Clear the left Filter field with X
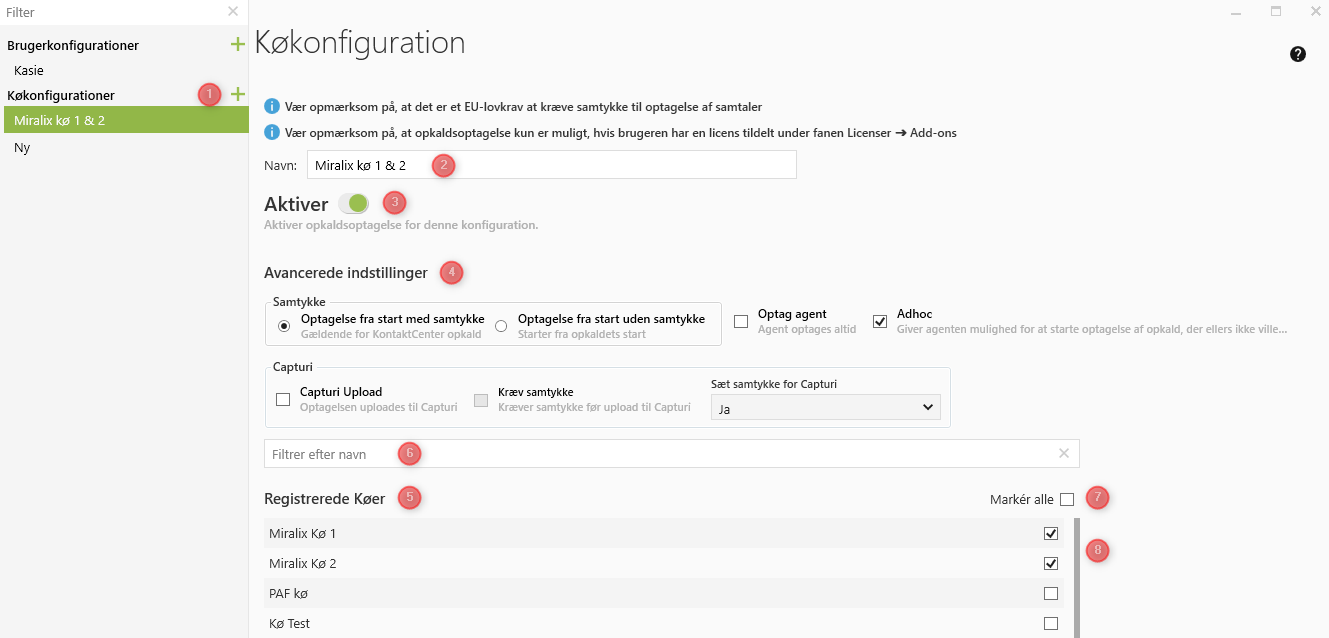The image size is (1329, 638). point(233,11)
